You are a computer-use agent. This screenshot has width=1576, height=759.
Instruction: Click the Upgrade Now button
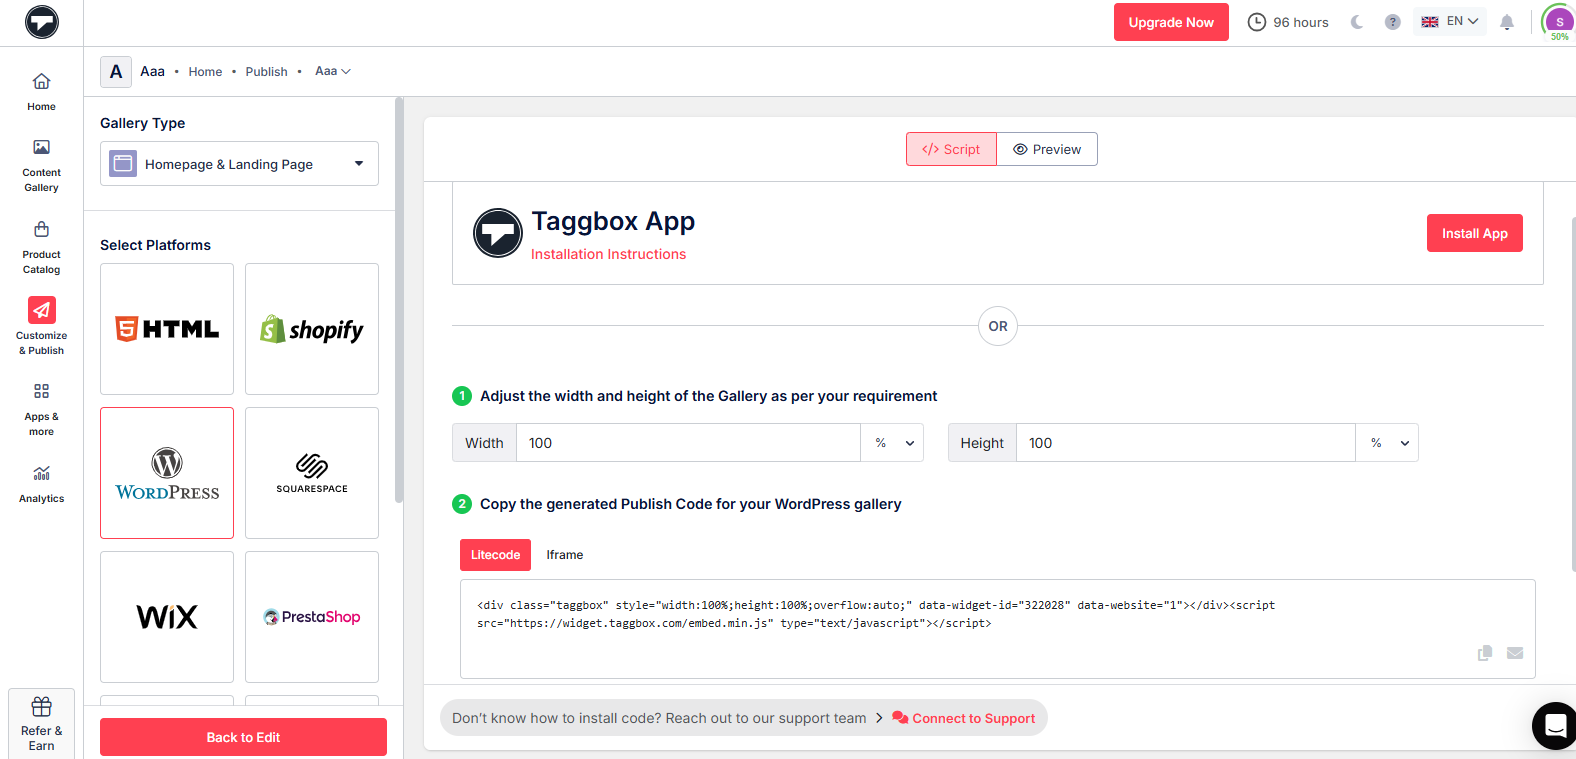[1171, 22]
